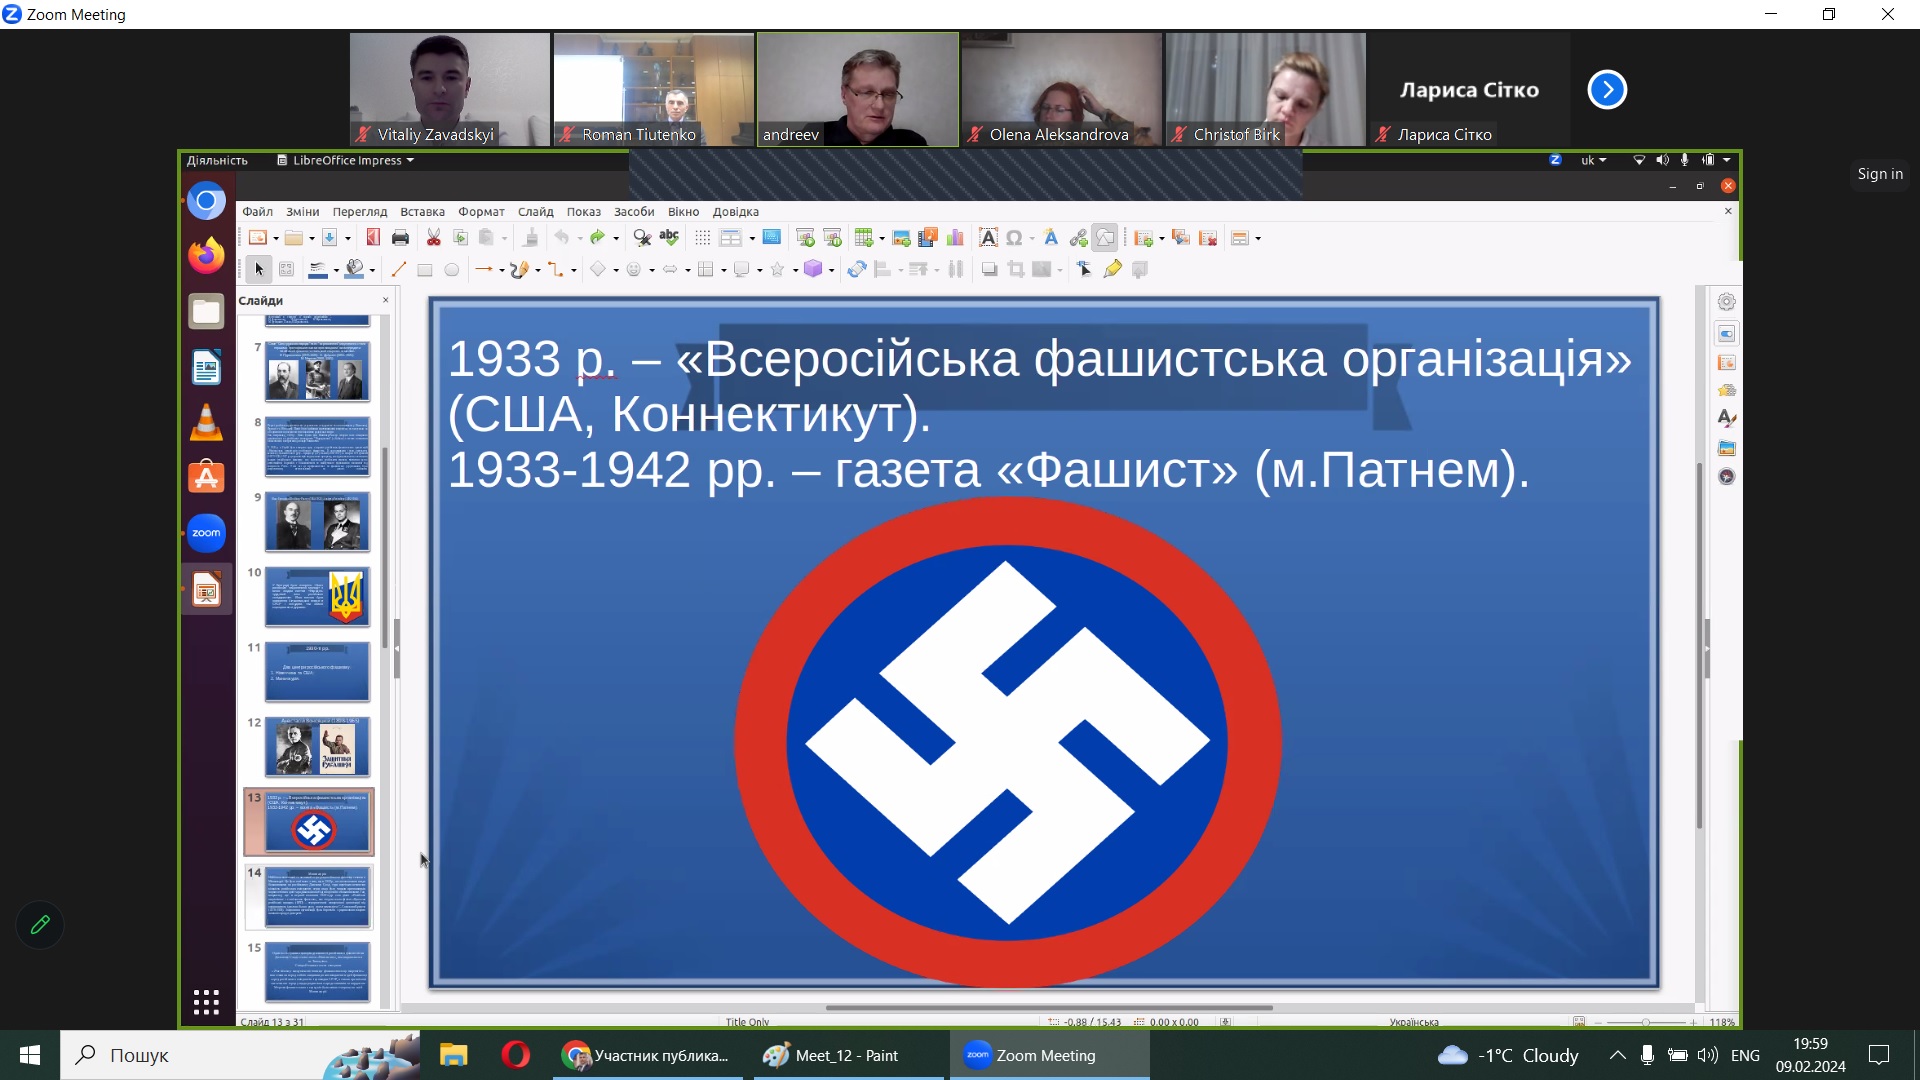The width and height of the screenshot is (1920, 1080).
Task: Expand the LibreOffice Impress application menu
Action: pos(346,160)
